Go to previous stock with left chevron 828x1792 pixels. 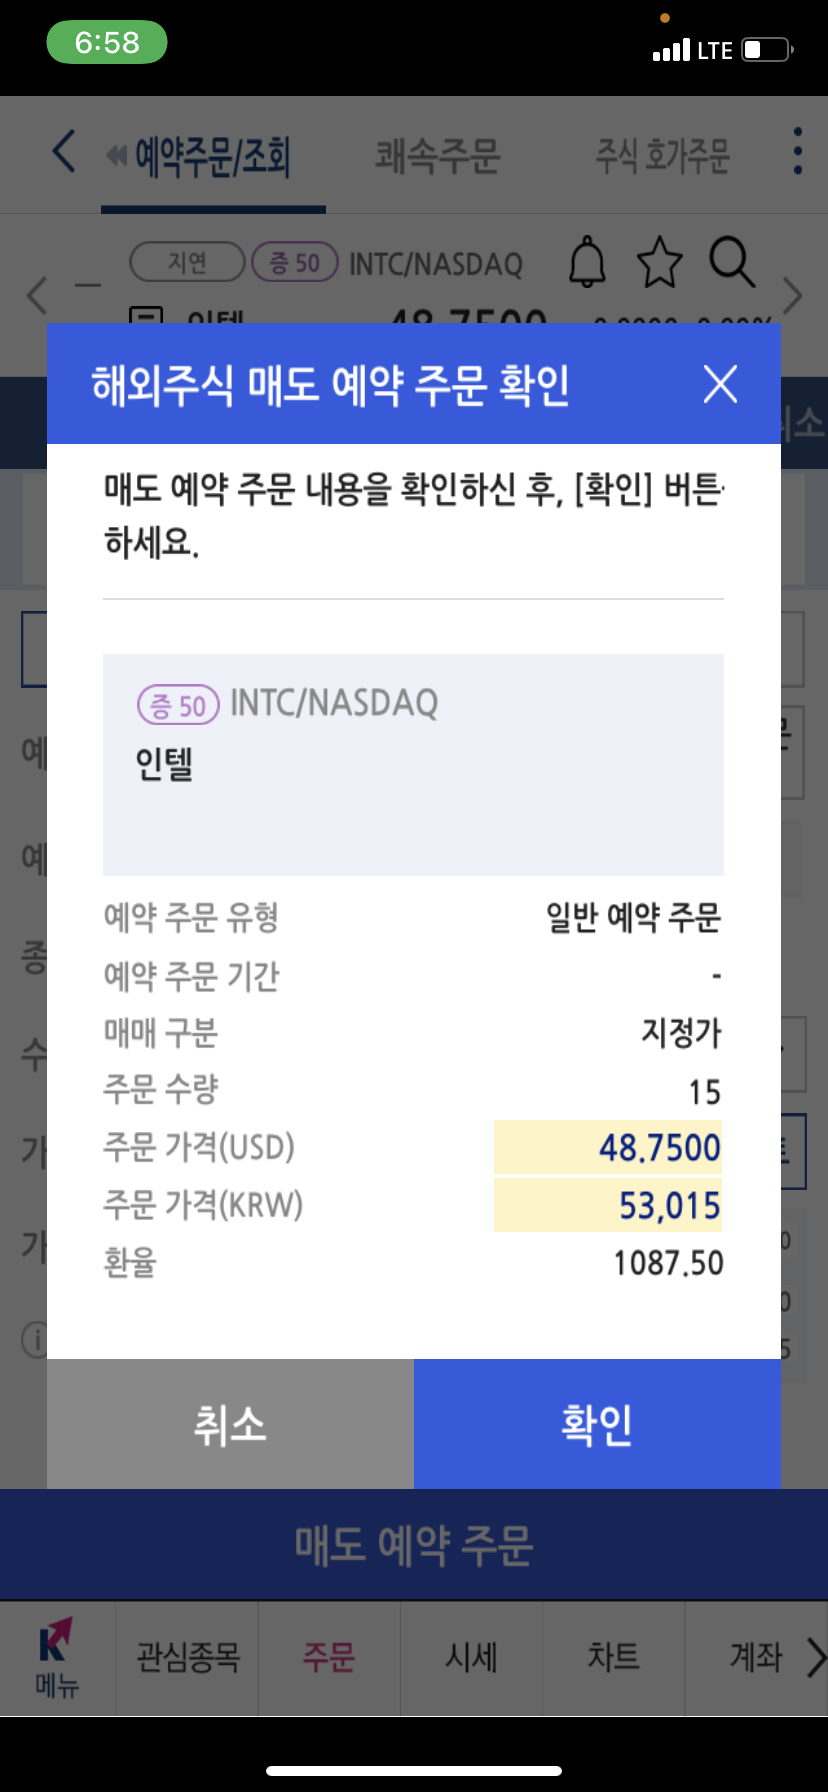(37, 295)
